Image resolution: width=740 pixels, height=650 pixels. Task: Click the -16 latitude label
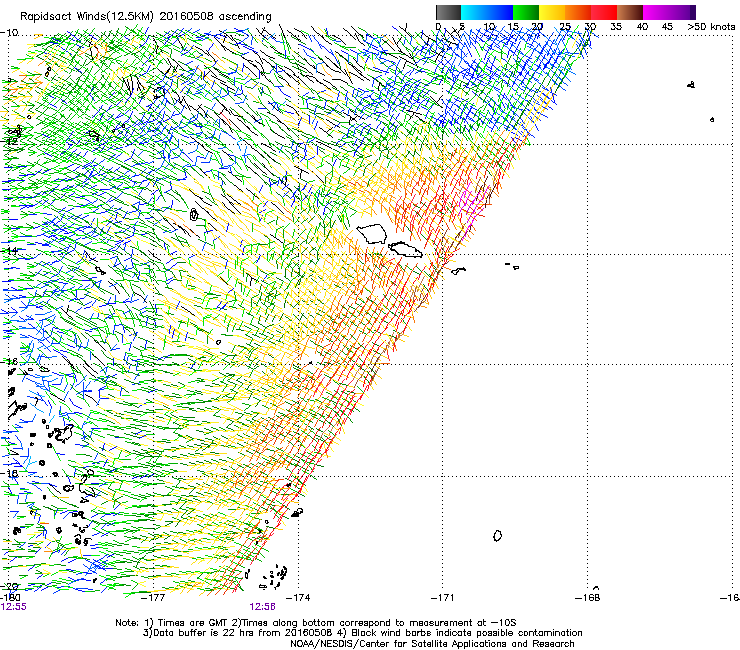(9, 362)
